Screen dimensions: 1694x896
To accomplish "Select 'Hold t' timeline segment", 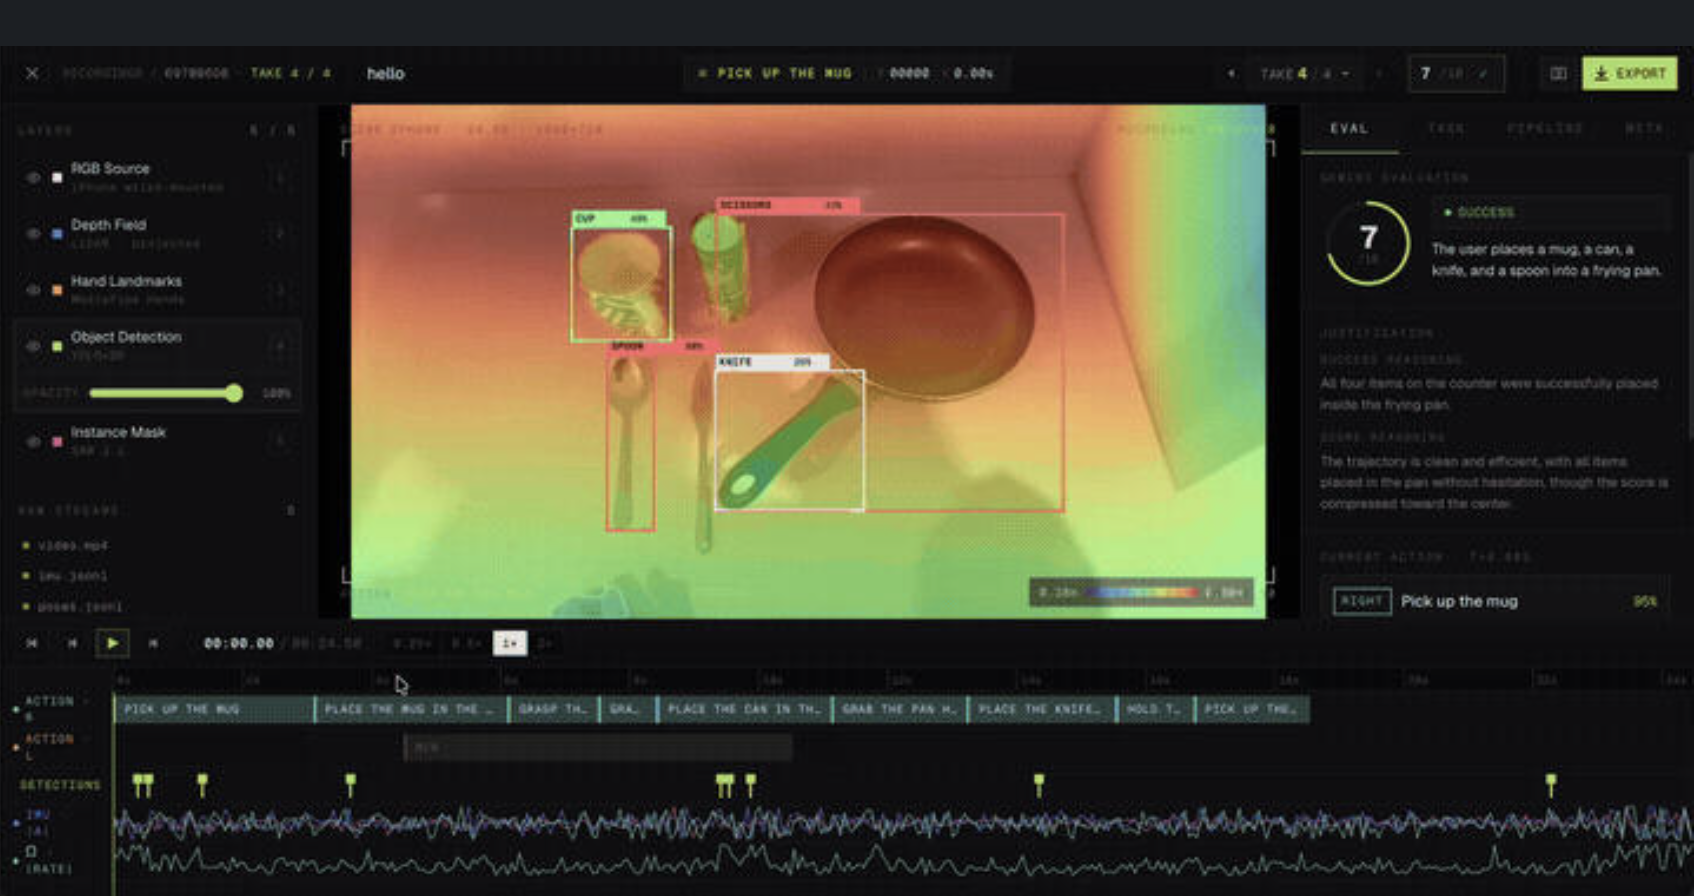I will click(x=1155, y=709).
